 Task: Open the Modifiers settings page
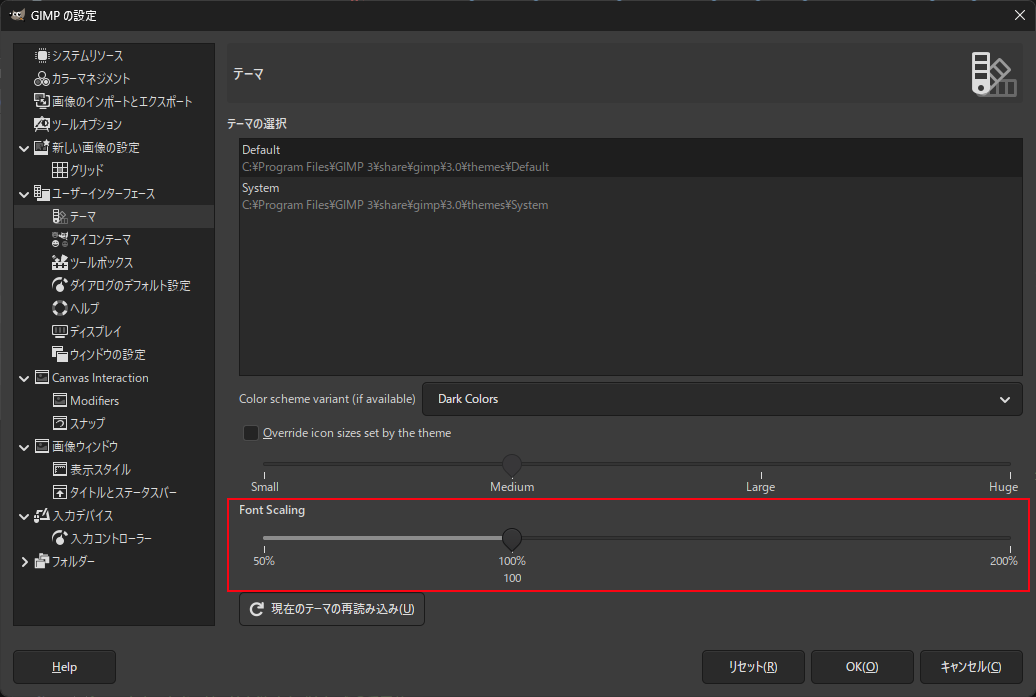(x=94, y=401)
